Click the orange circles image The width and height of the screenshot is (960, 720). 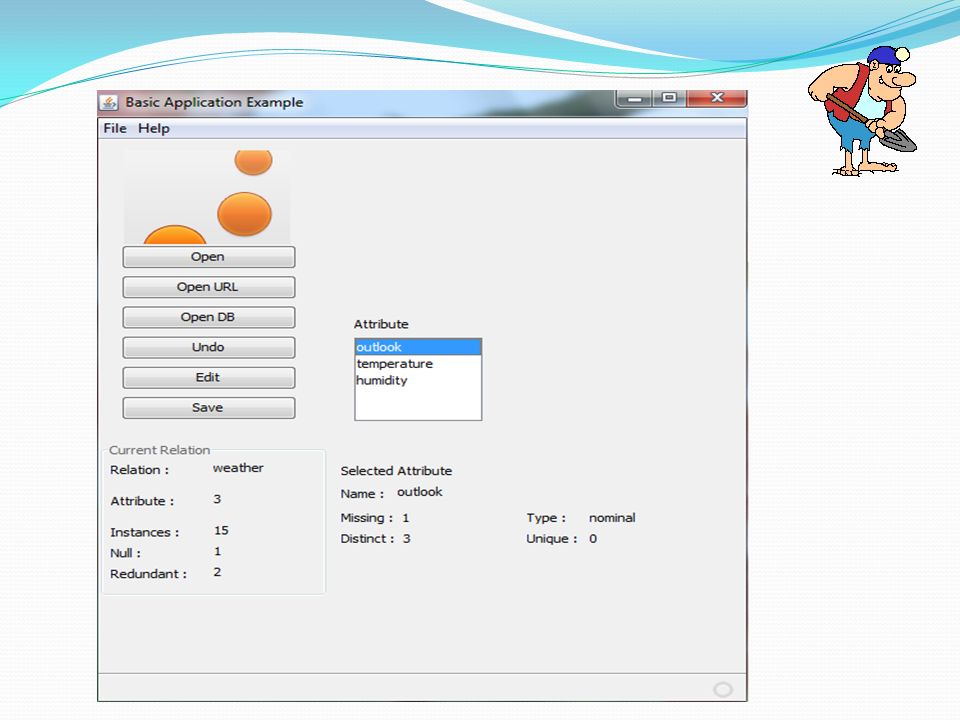pos(207,197)
